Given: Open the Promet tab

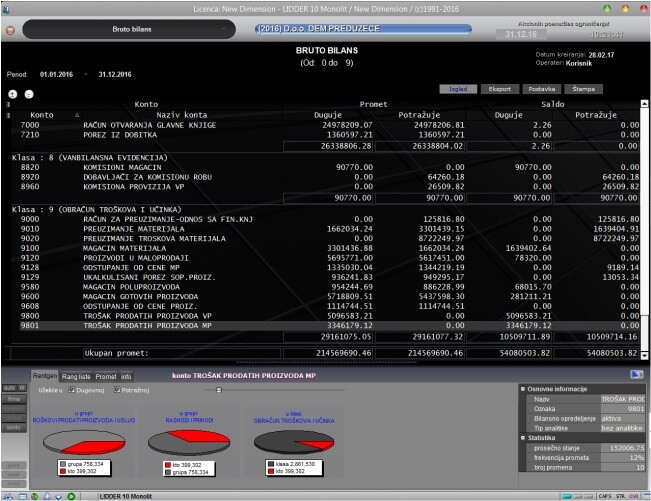Looking at the screenshot, I should click(106, 376).
